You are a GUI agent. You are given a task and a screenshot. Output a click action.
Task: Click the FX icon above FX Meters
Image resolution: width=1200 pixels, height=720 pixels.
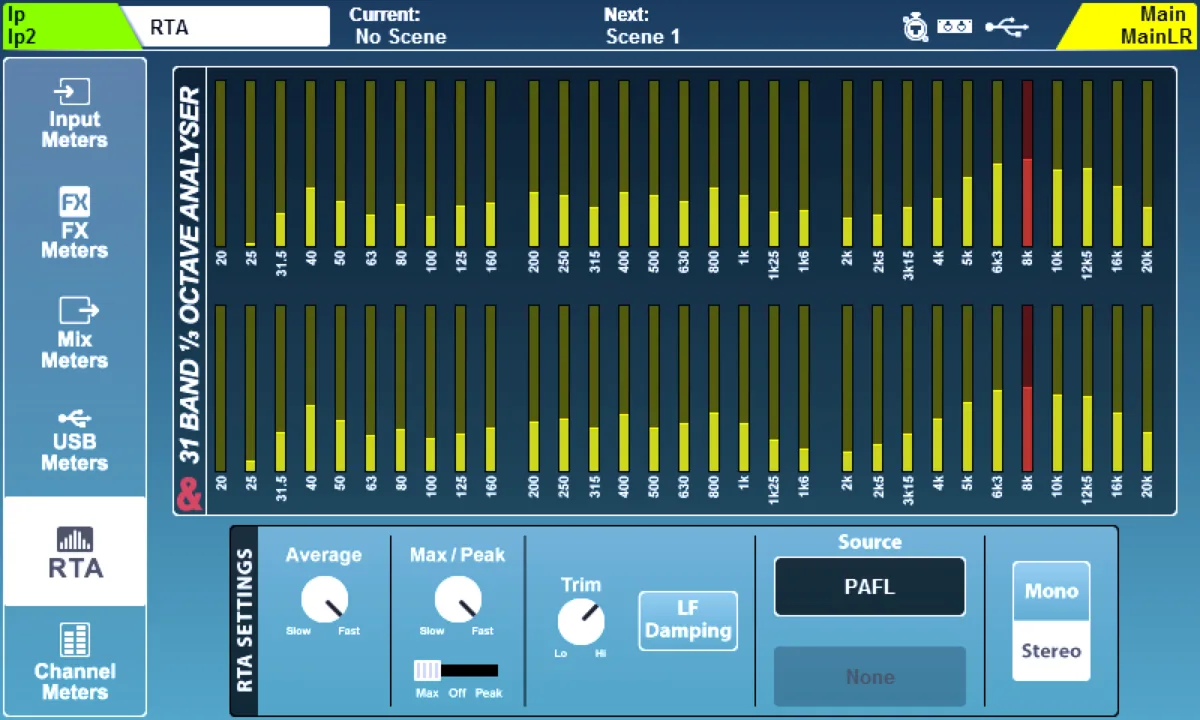pos(75,203)
